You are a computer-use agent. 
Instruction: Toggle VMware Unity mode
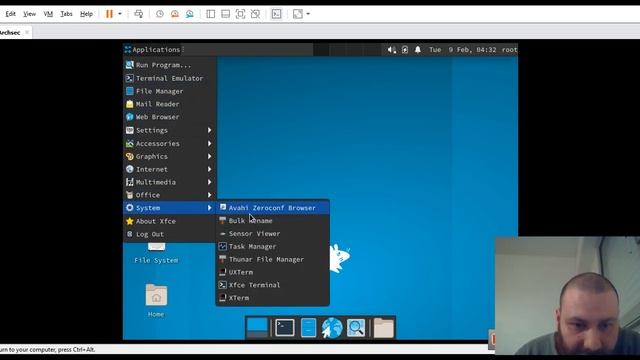256,14
